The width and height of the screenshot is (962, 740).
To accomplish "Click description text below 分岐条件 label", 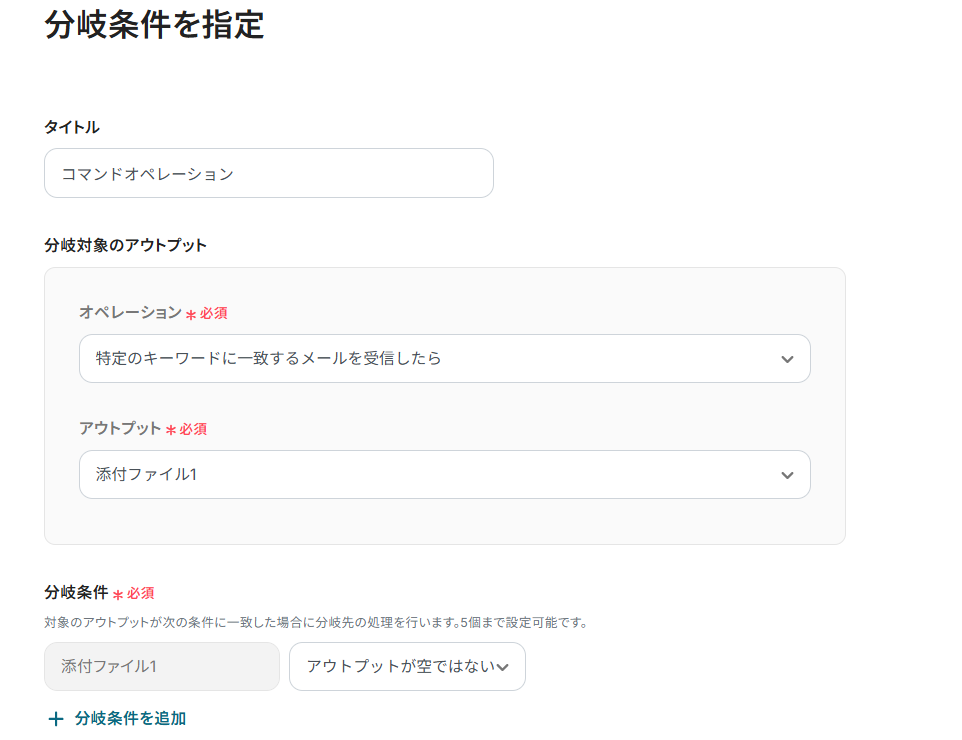I will (x=315, y=622).
